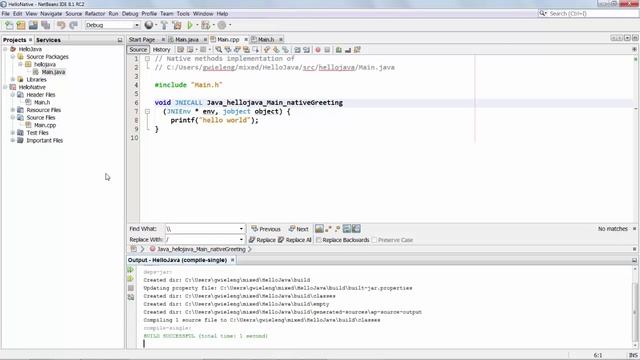This screenshot has height=360, width=640.
Task: Click the Previous find button
Action: 266,229
